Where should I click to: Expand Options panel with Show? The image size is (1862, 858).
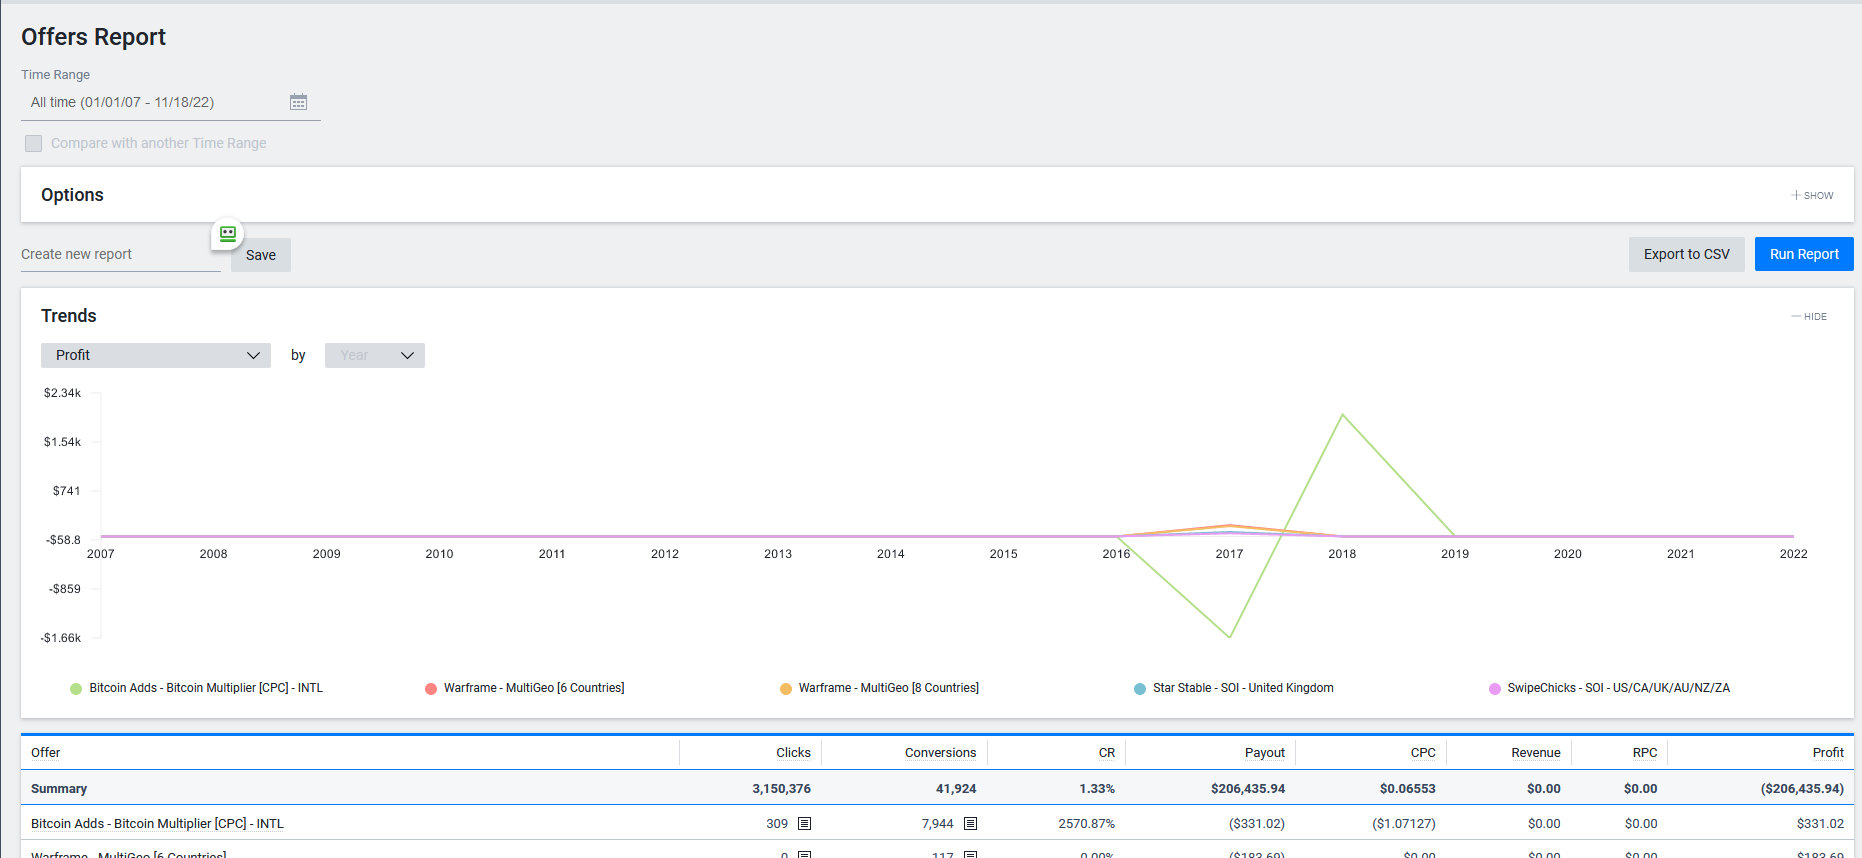[1812, 195]
